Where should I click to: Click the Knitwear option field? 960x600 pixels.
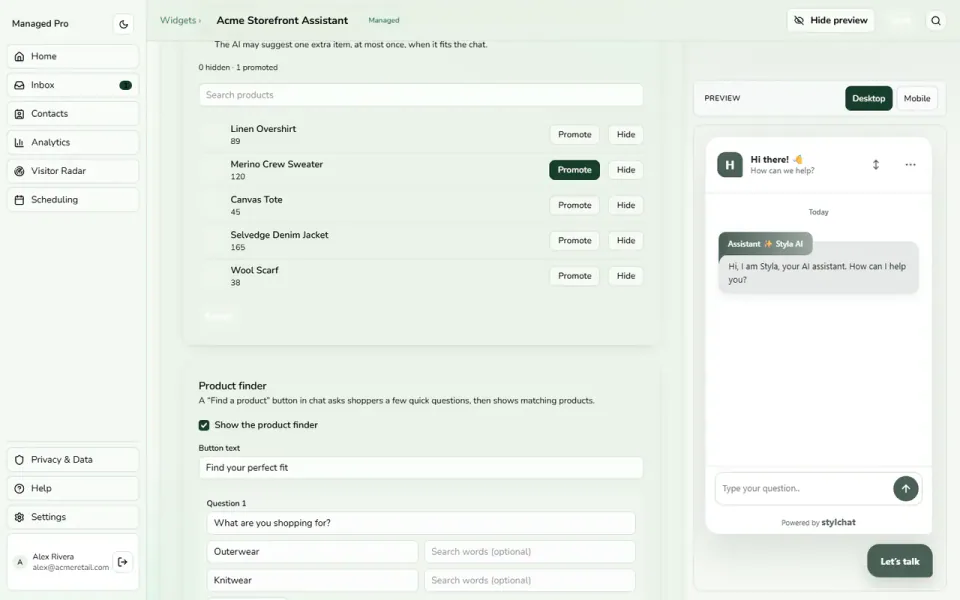point(312,580)
